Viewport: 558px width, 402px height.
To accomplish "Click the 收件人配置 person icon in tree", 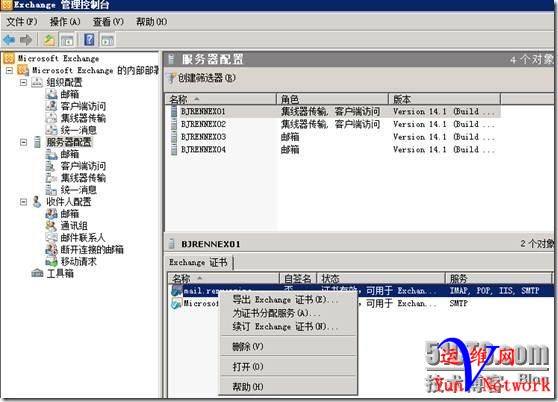I will pos(36,202).
